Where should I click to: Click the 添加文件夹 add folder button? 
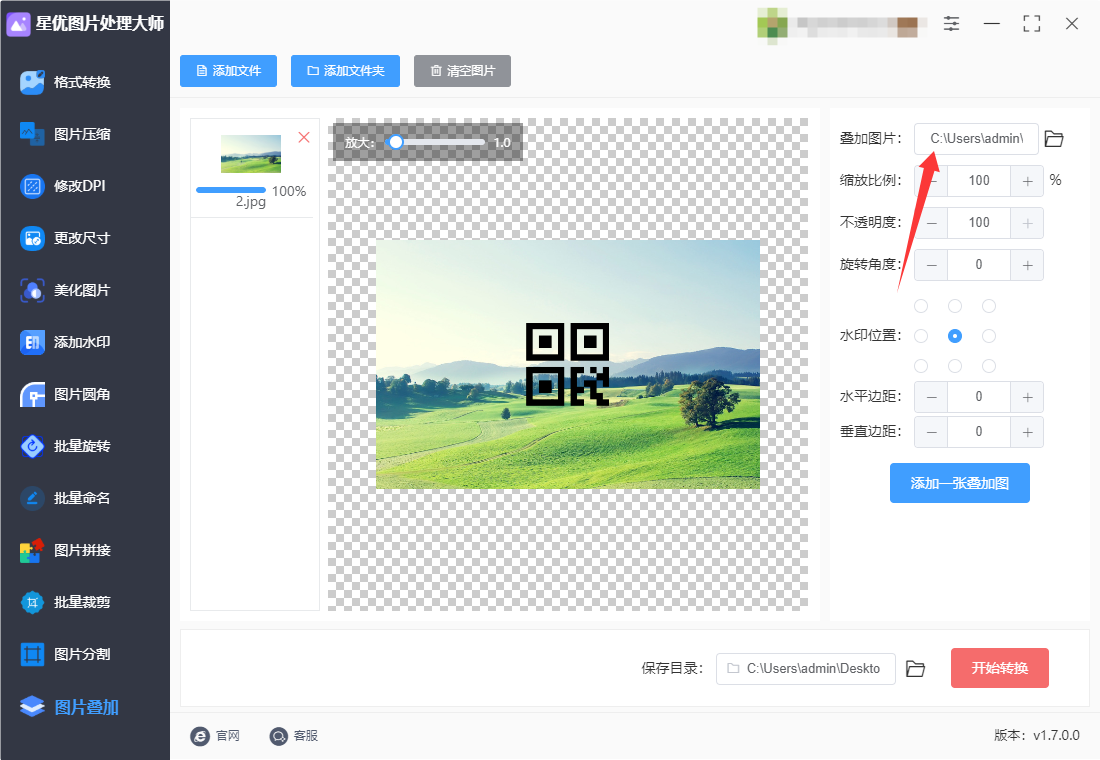(345, 71)
